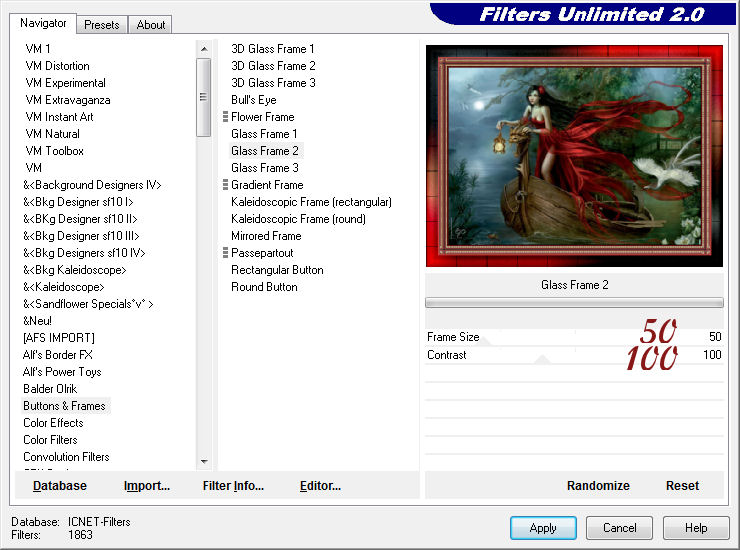Select the Gradient Frame preset icon
740x550 pixels.
(225, 185)
